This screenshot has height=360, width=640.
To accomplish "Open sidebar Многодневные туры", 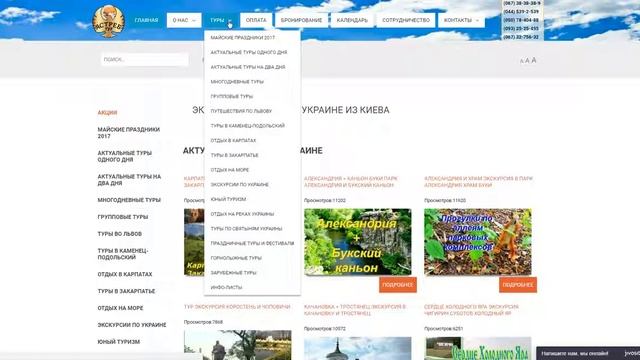I will click(129, 200).
